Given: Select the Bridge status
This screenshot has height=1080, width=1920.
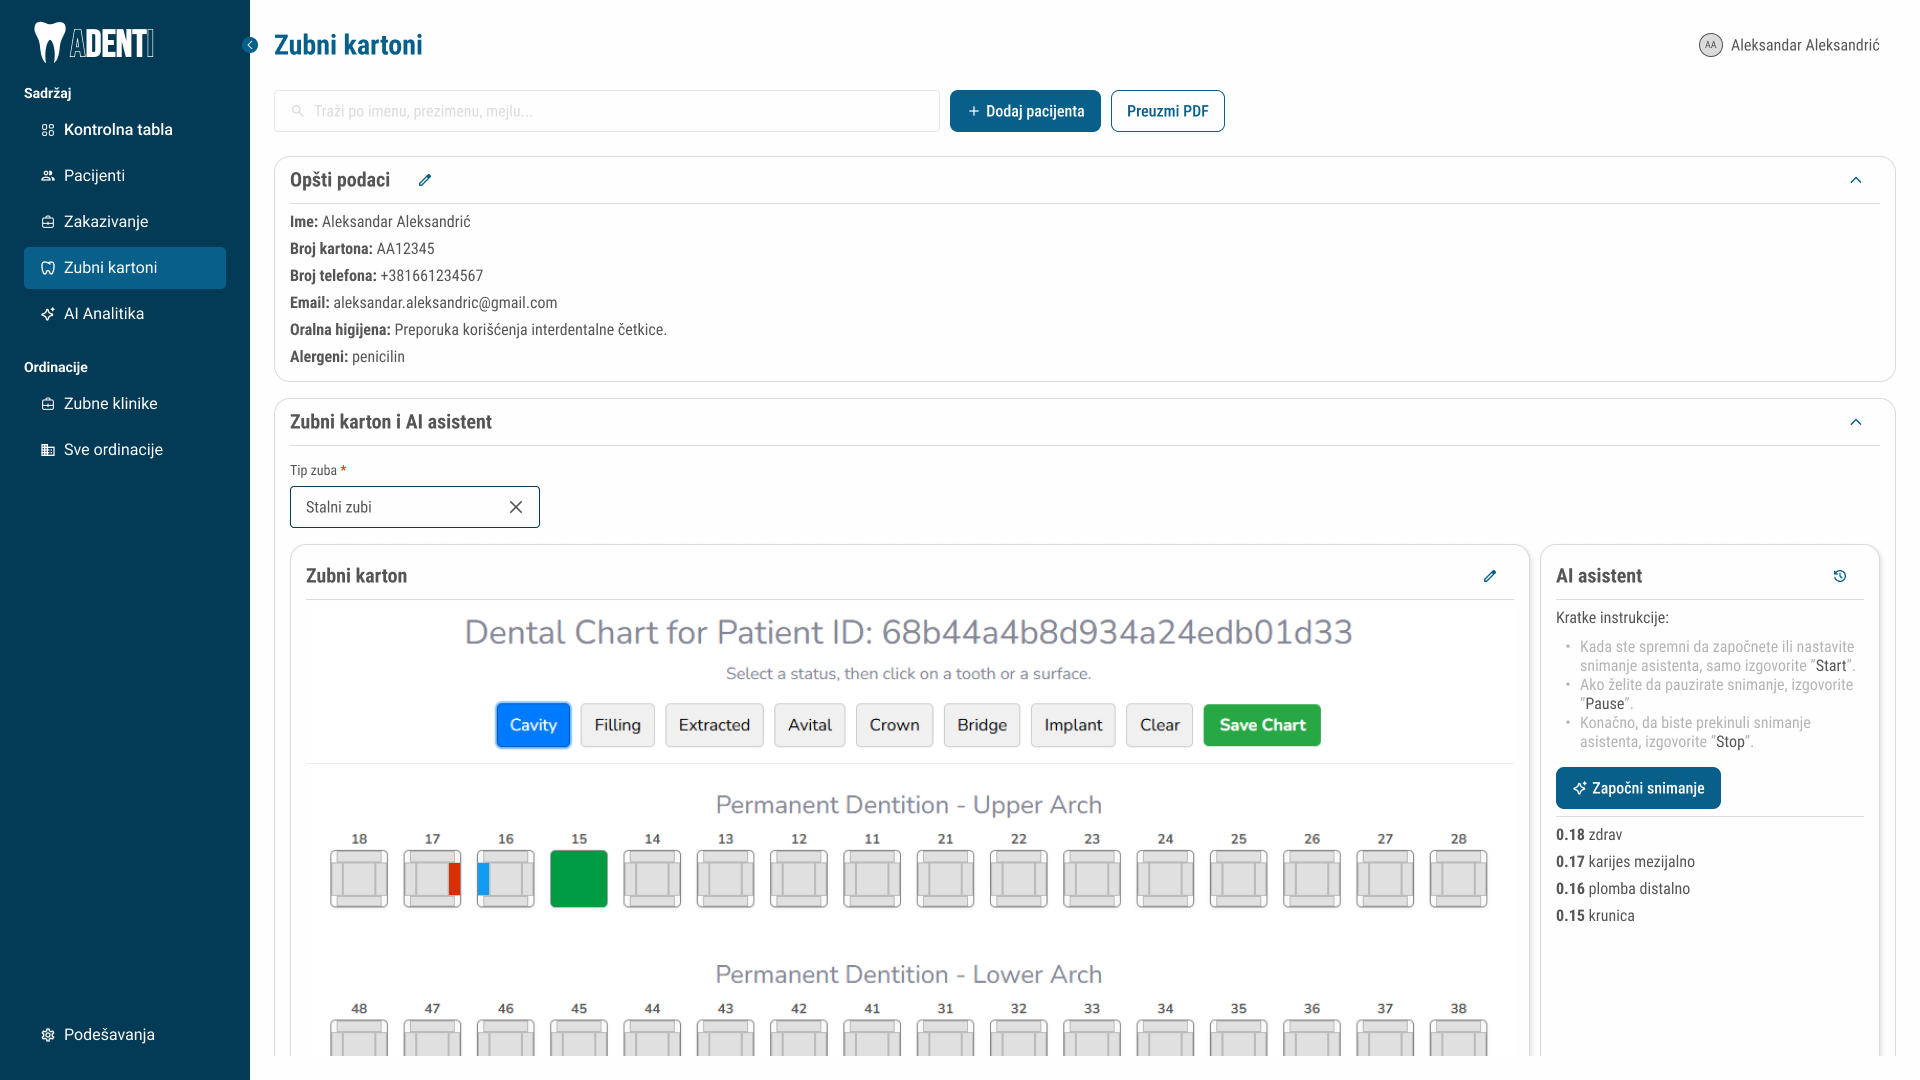Looking at the screenshot, I should 982,725.
